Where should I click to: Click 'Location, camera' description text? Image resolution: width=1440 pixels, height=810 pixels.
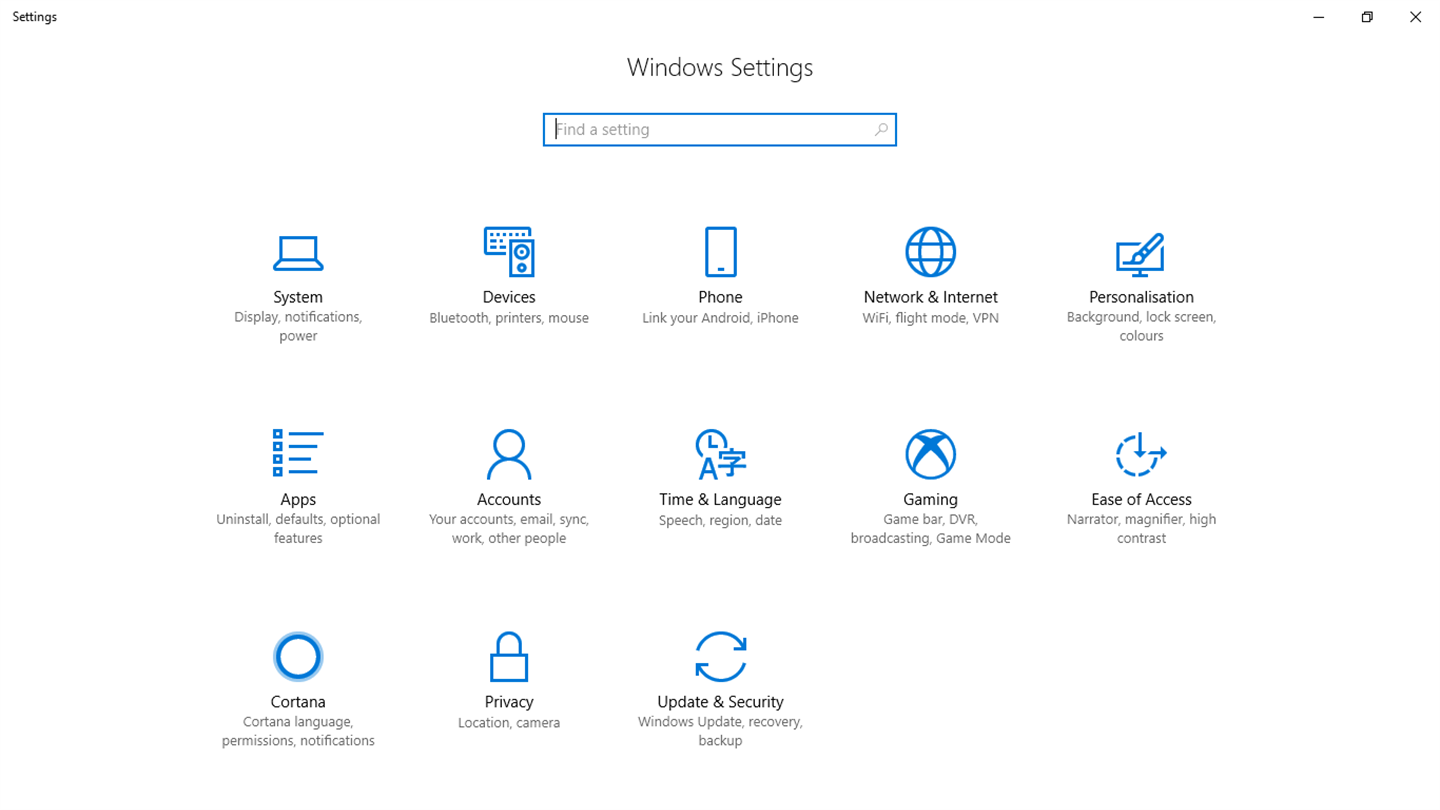(x=509, y=722)
